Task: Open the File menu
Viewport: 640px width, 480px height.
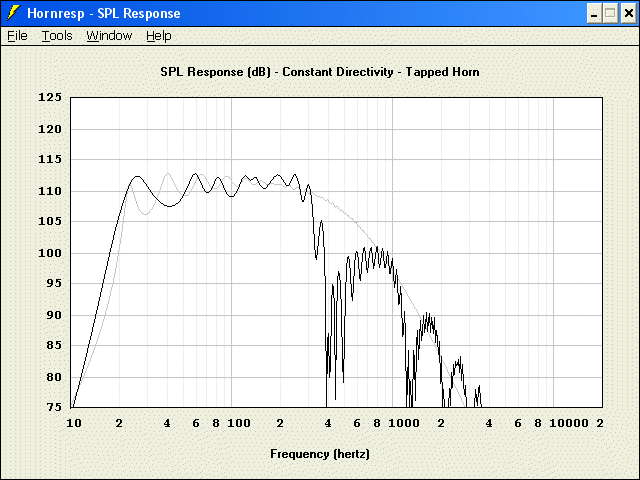Action: (x=17, y=36)
